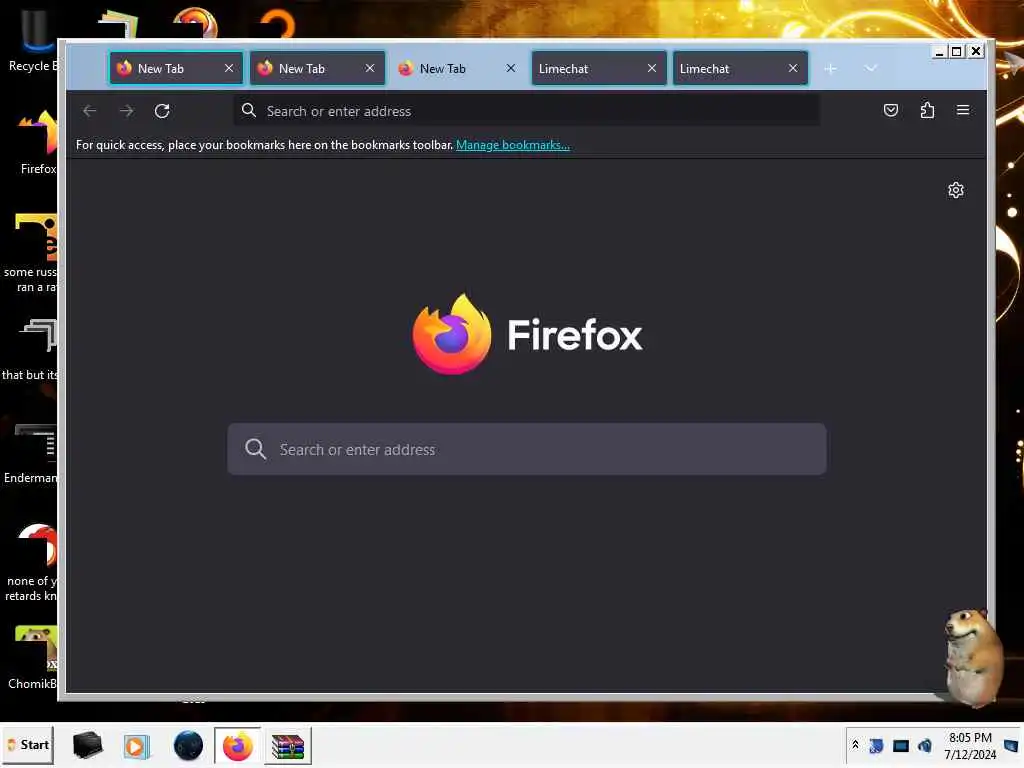Open the black box taskbar icon
The height and width of the screenshot is (768, 1024).
(88, 745)
